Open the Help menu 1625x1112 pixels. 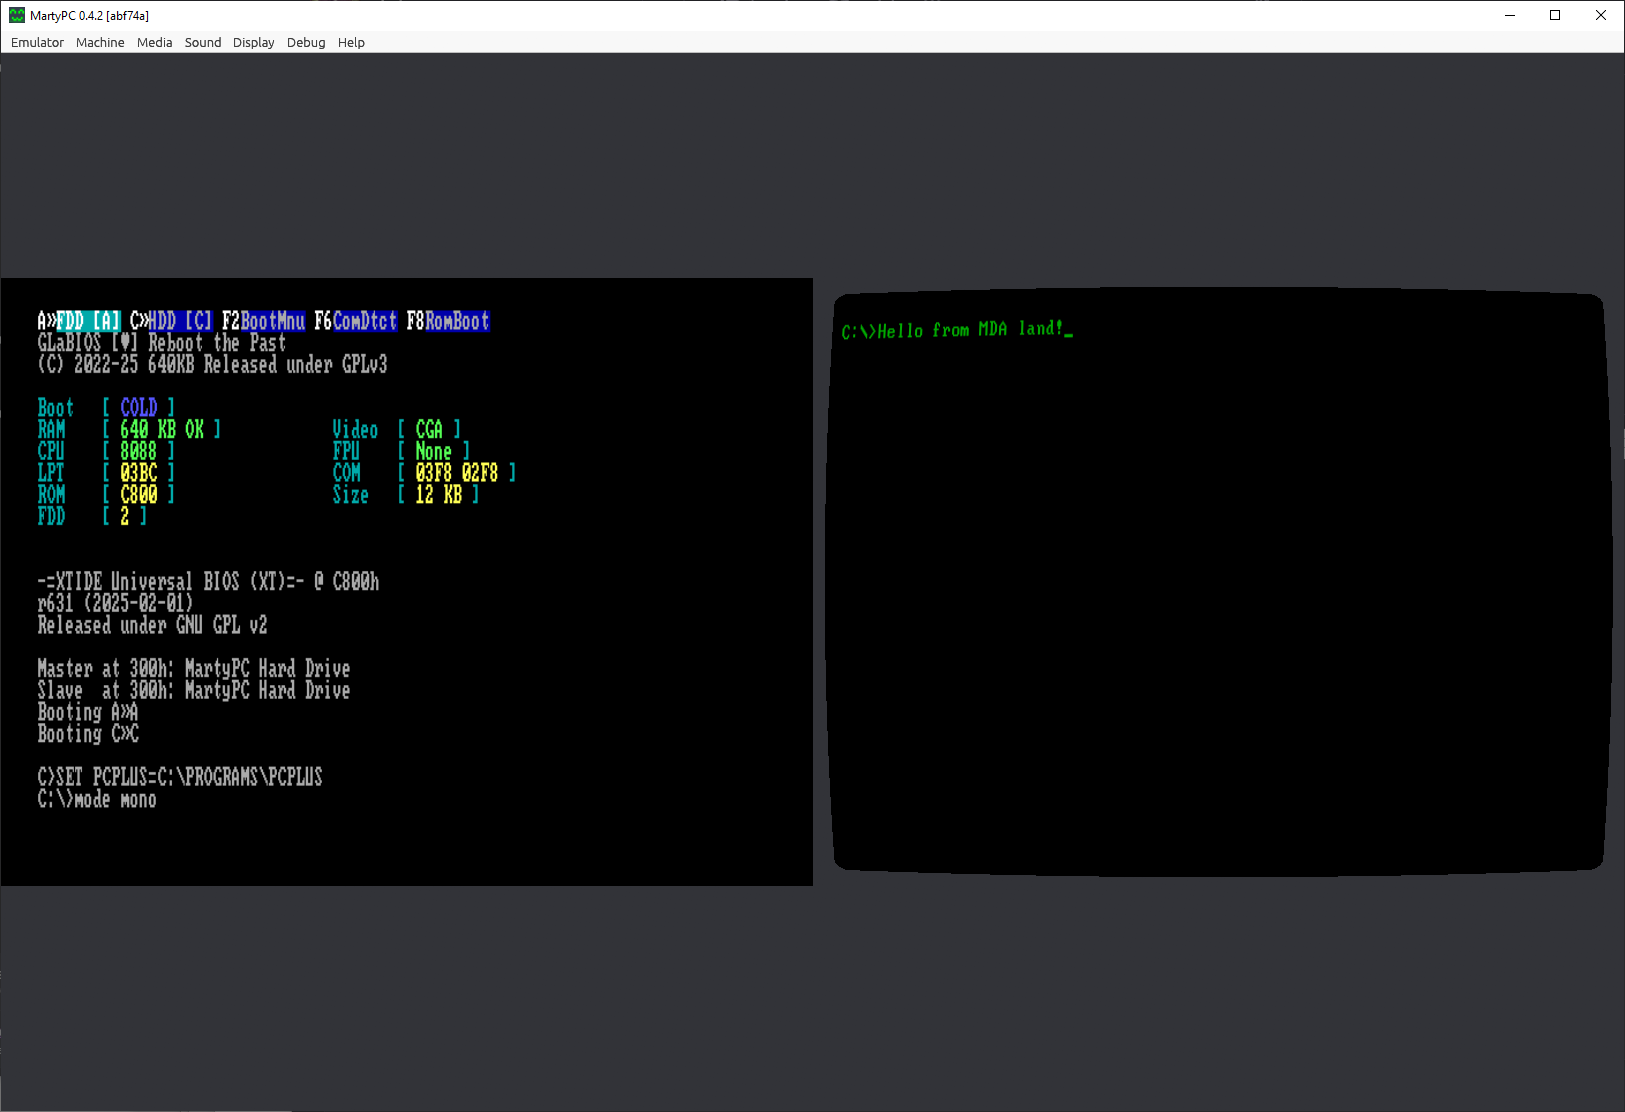tap(351, 43)
